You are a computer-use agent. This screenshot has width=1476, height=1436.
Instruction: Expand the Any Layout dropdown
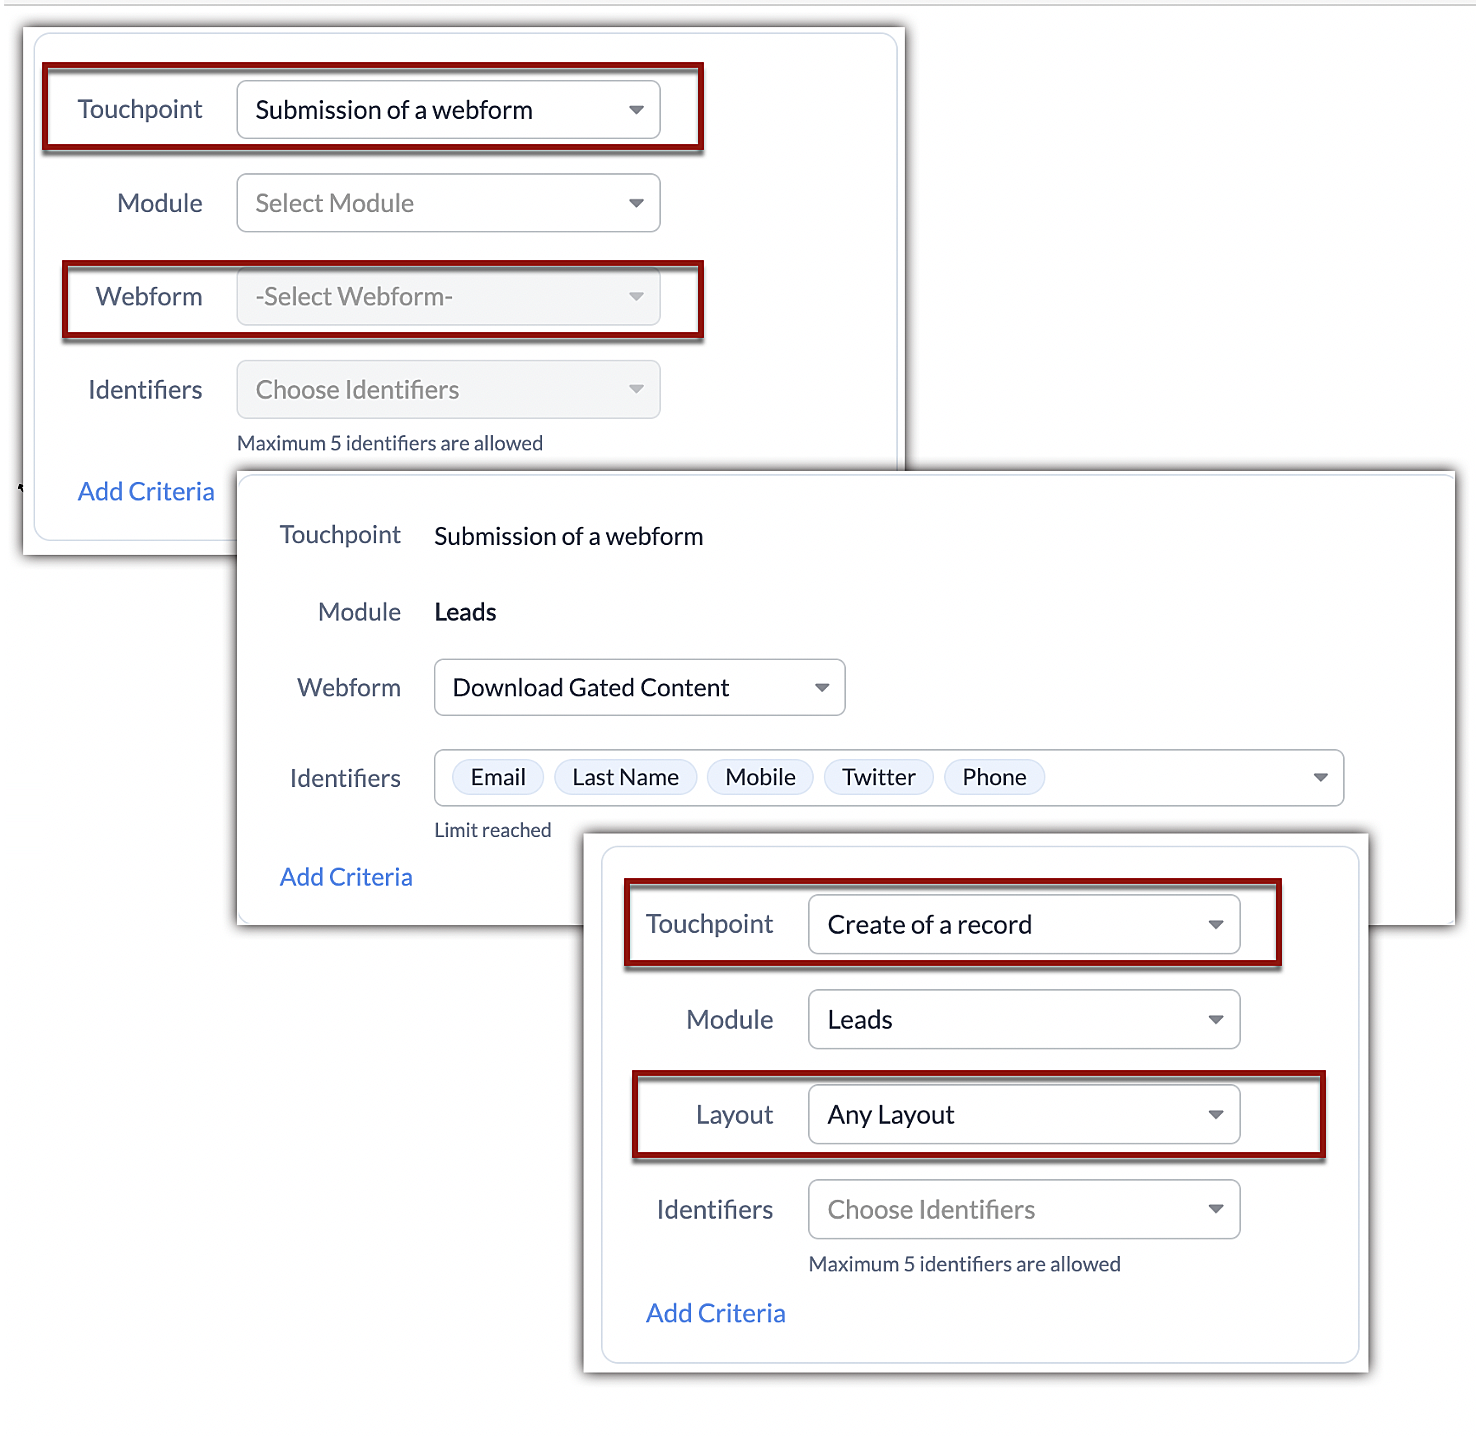(x=1024, y=1115)
